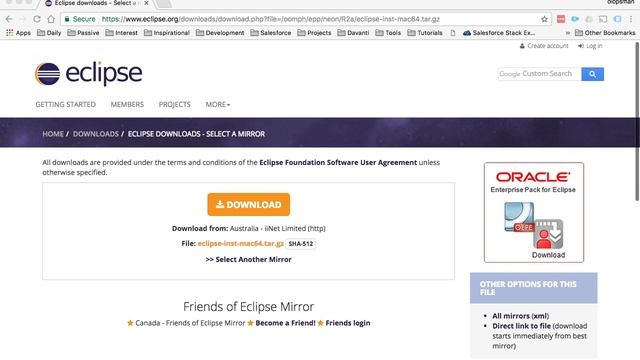Open the Tools bookmarks folder

point(388,33)
